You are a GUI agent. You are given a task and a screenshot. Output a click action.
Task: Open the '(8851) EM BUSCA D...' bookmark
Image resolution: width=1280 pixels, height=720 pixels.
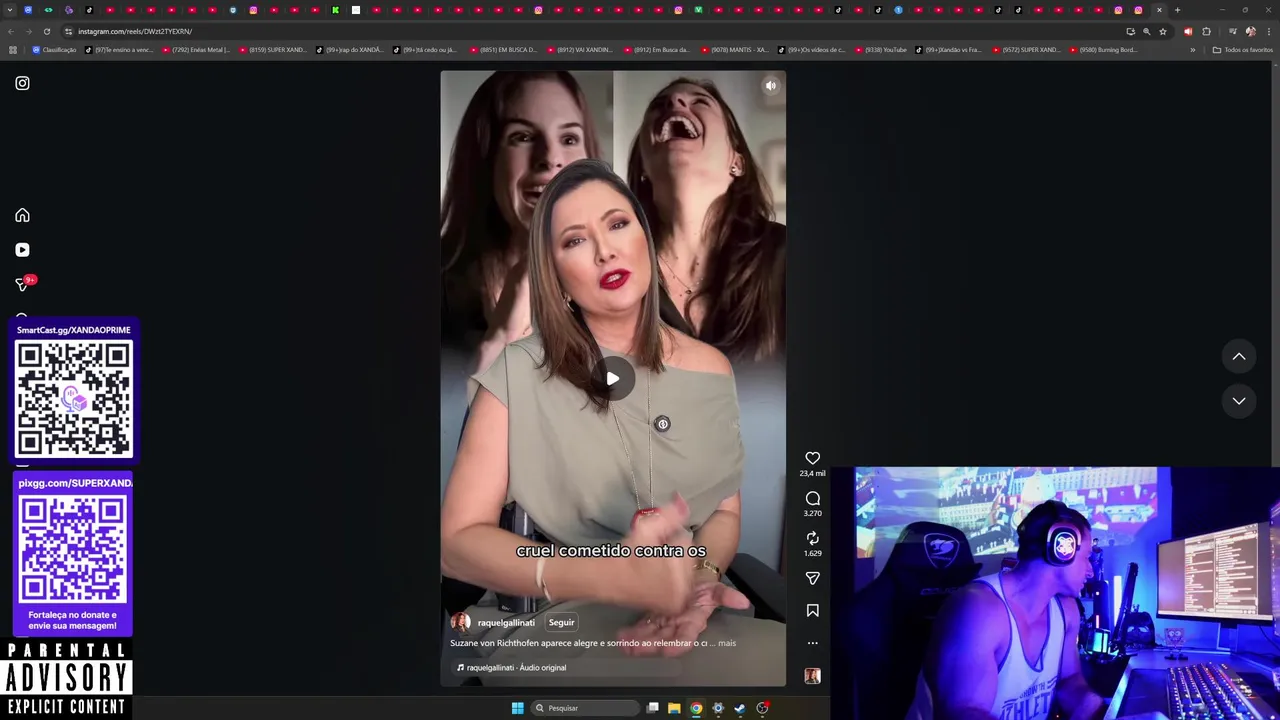(503, 50)
